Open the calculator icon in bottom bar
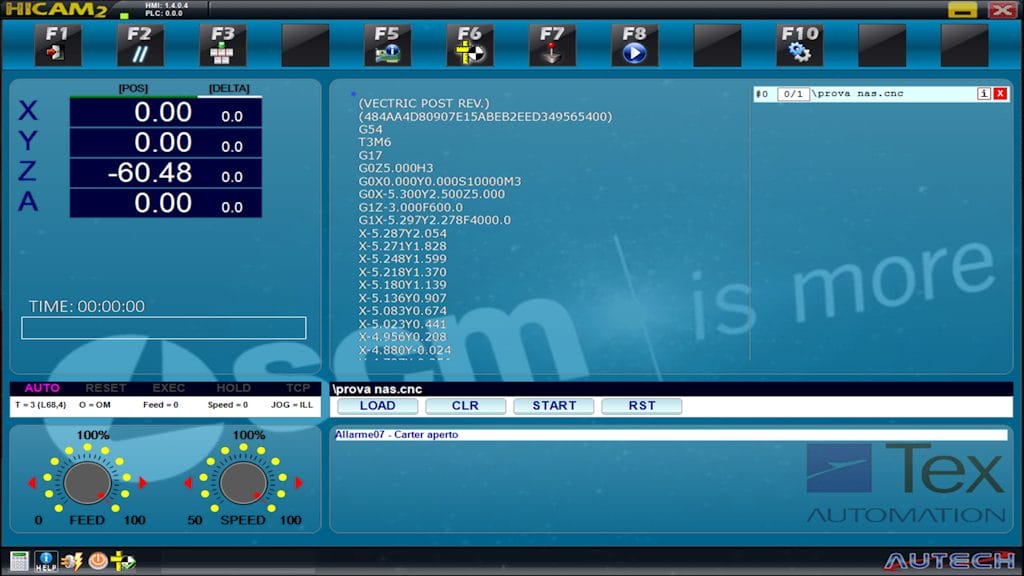1024x576 pixels. pyautogui.click(x=19, y=561)
